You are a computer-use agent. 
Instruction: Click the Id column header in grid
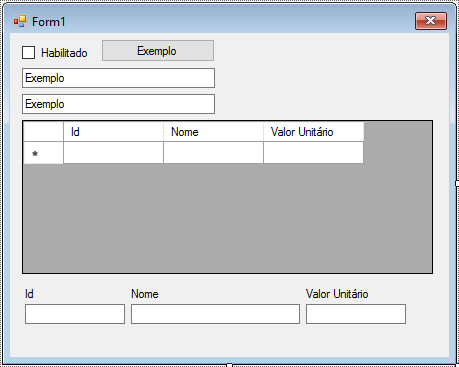click(x=113, y=132)
